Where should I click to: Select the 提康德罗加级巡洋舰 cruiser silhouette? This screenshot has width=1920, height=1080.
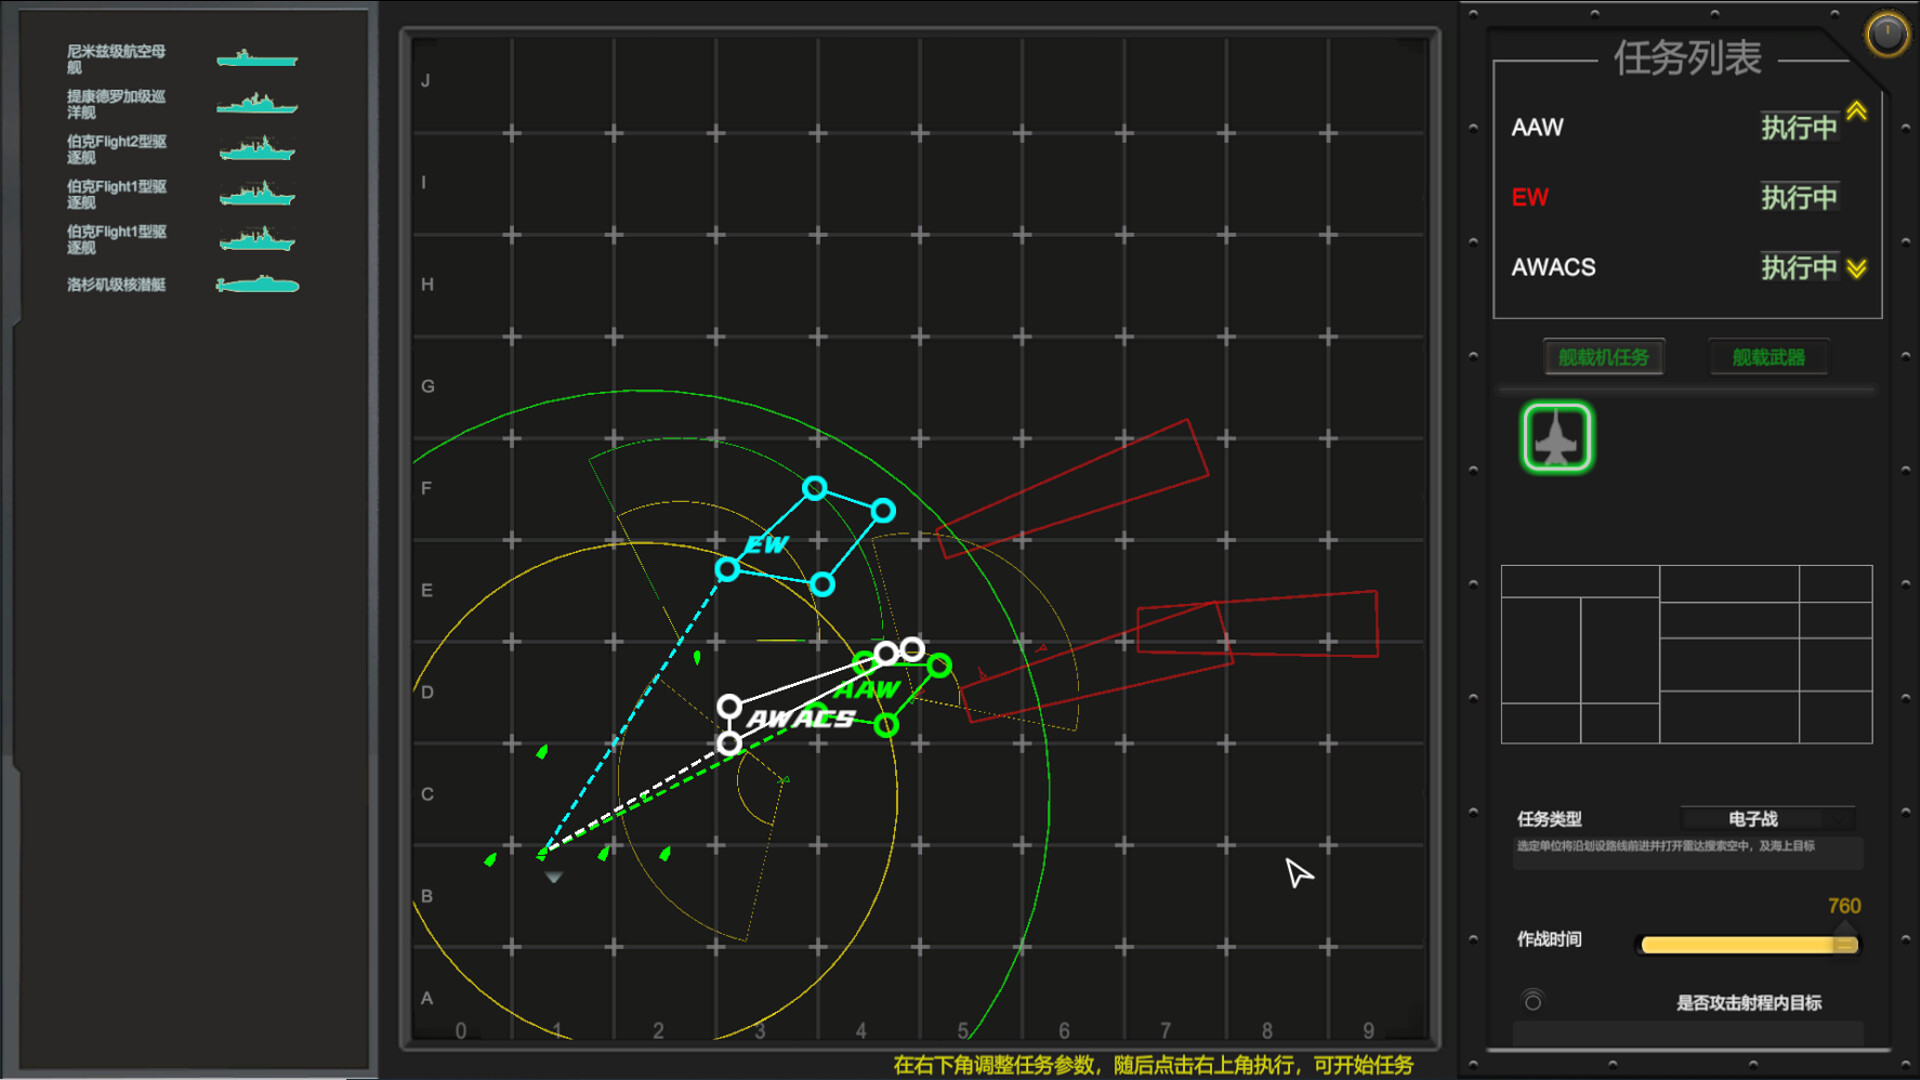point(257,103)
